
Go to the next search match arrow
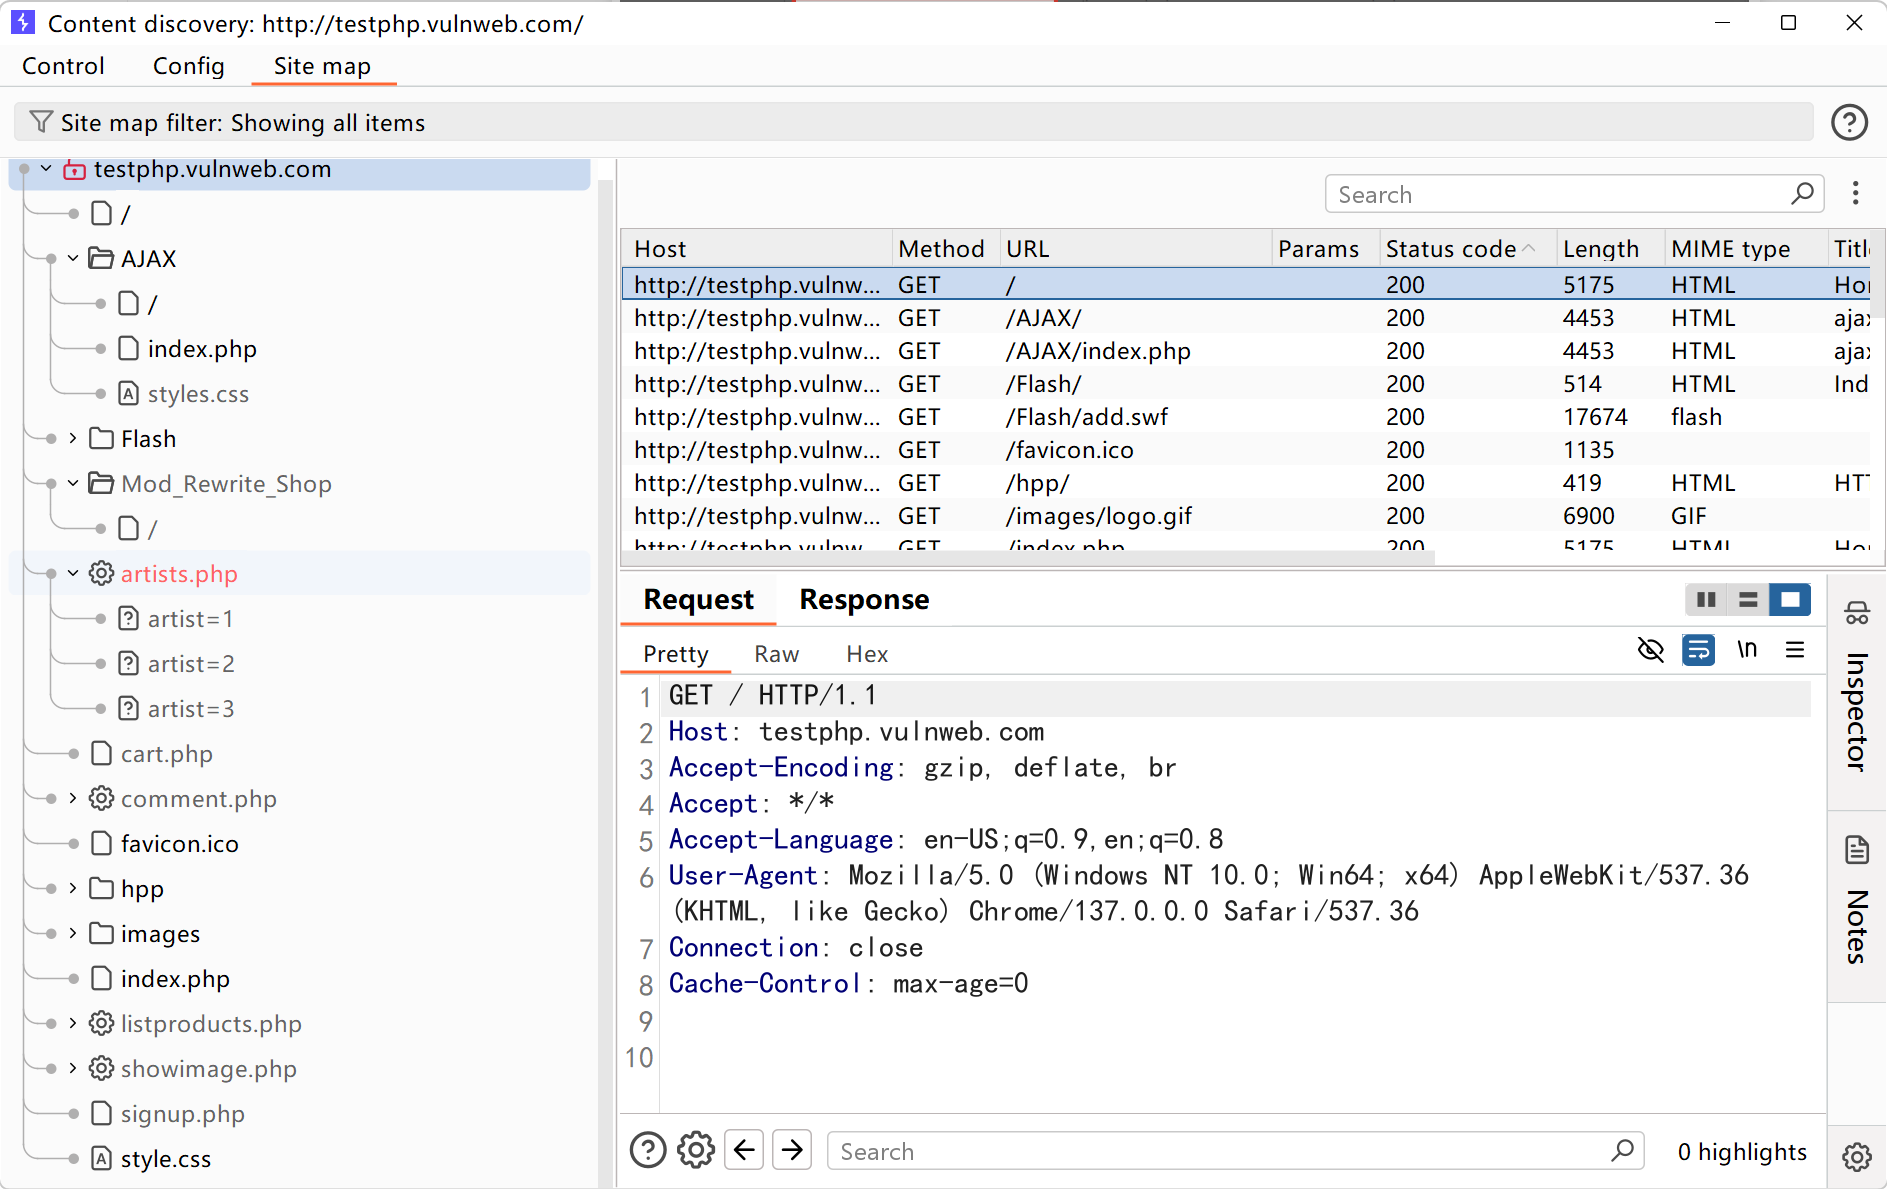[x=792, y=1150]
